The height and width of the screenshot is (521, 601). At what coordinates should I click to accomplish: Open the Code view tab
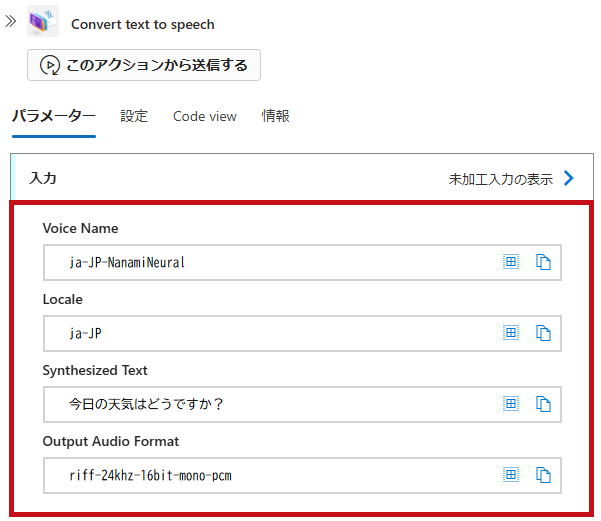point(205,116)
